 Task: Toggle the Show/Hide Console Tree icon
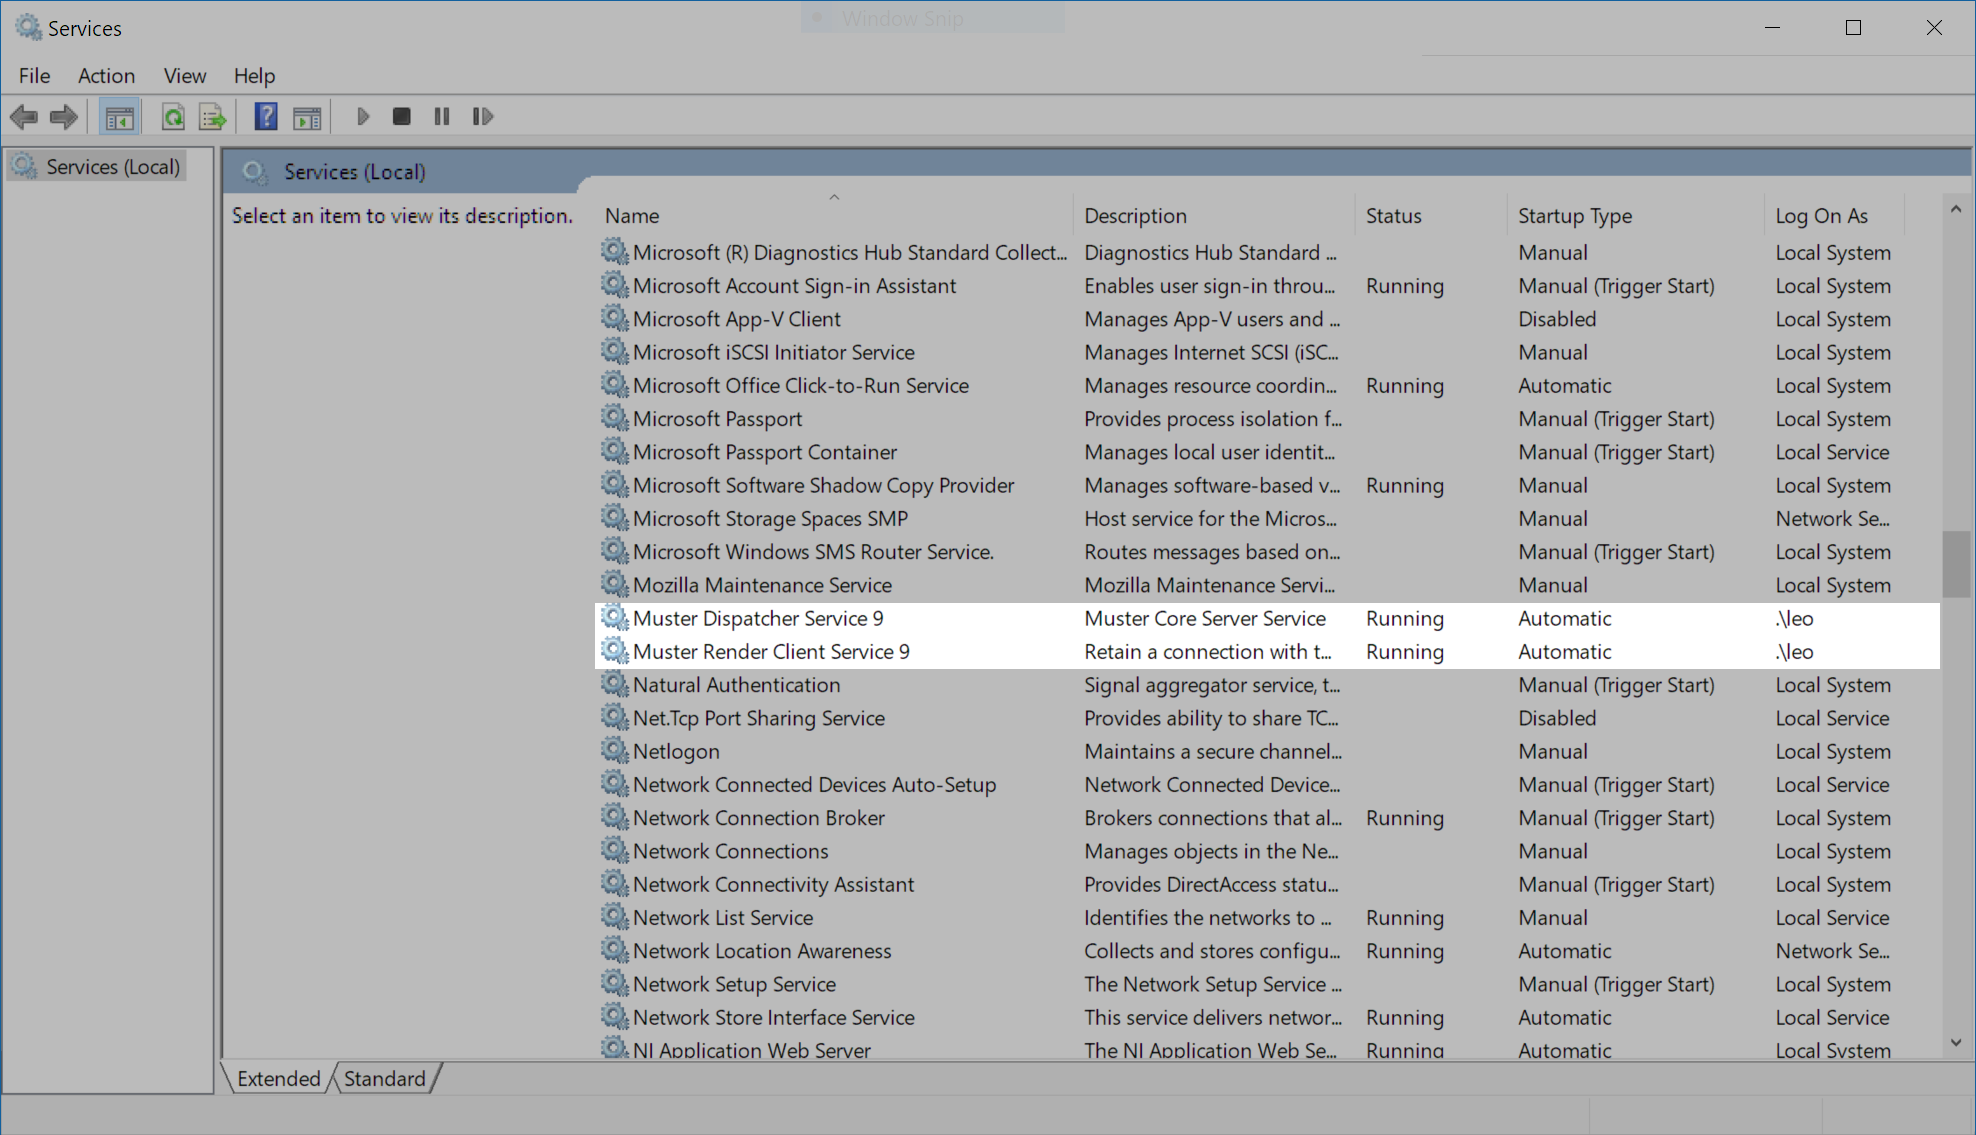[x=119, y=117]
